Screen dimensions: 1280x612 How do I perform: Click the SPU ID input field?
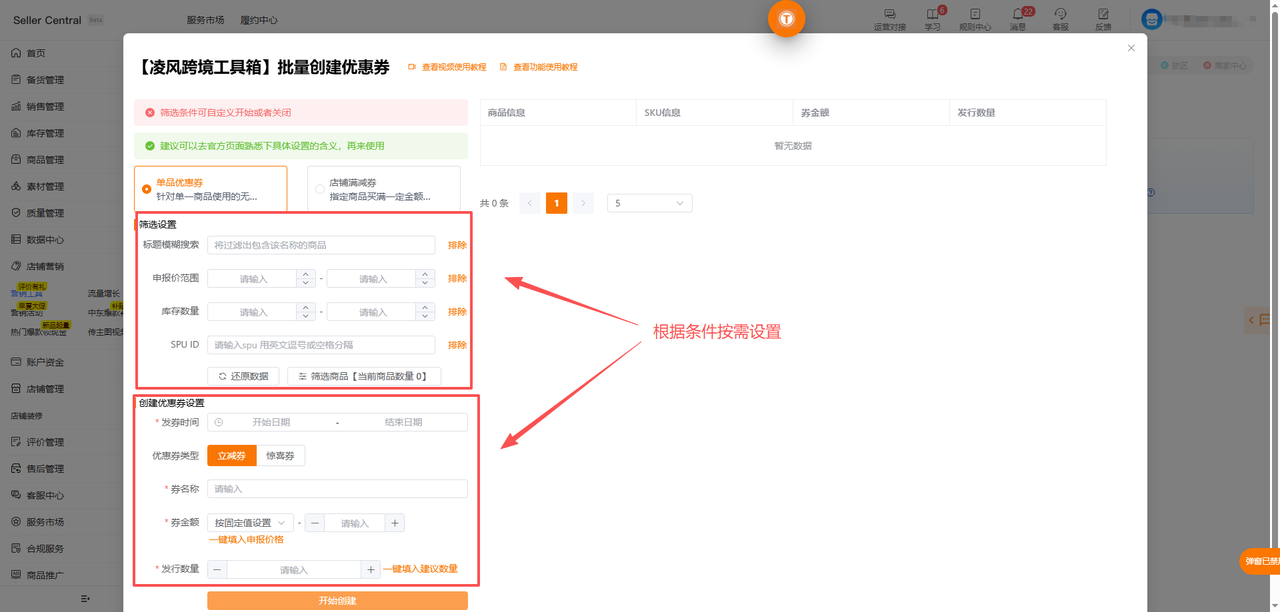click(321, 345)
